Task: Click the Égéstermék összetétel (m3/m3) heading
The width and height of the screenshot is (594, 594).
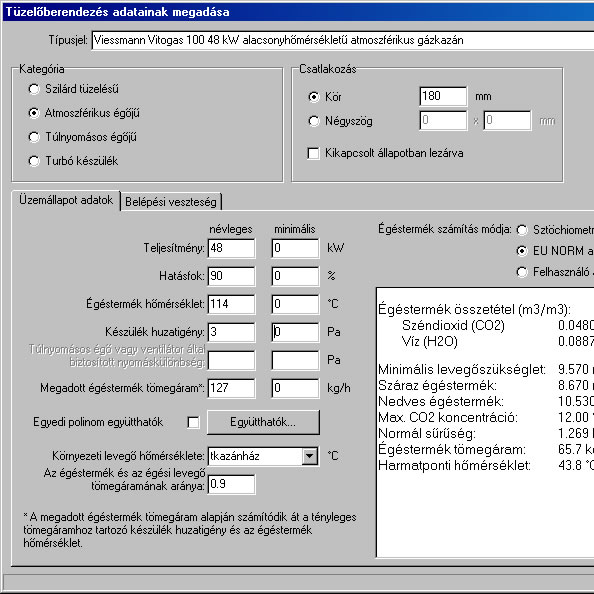Action: [474, 310]
